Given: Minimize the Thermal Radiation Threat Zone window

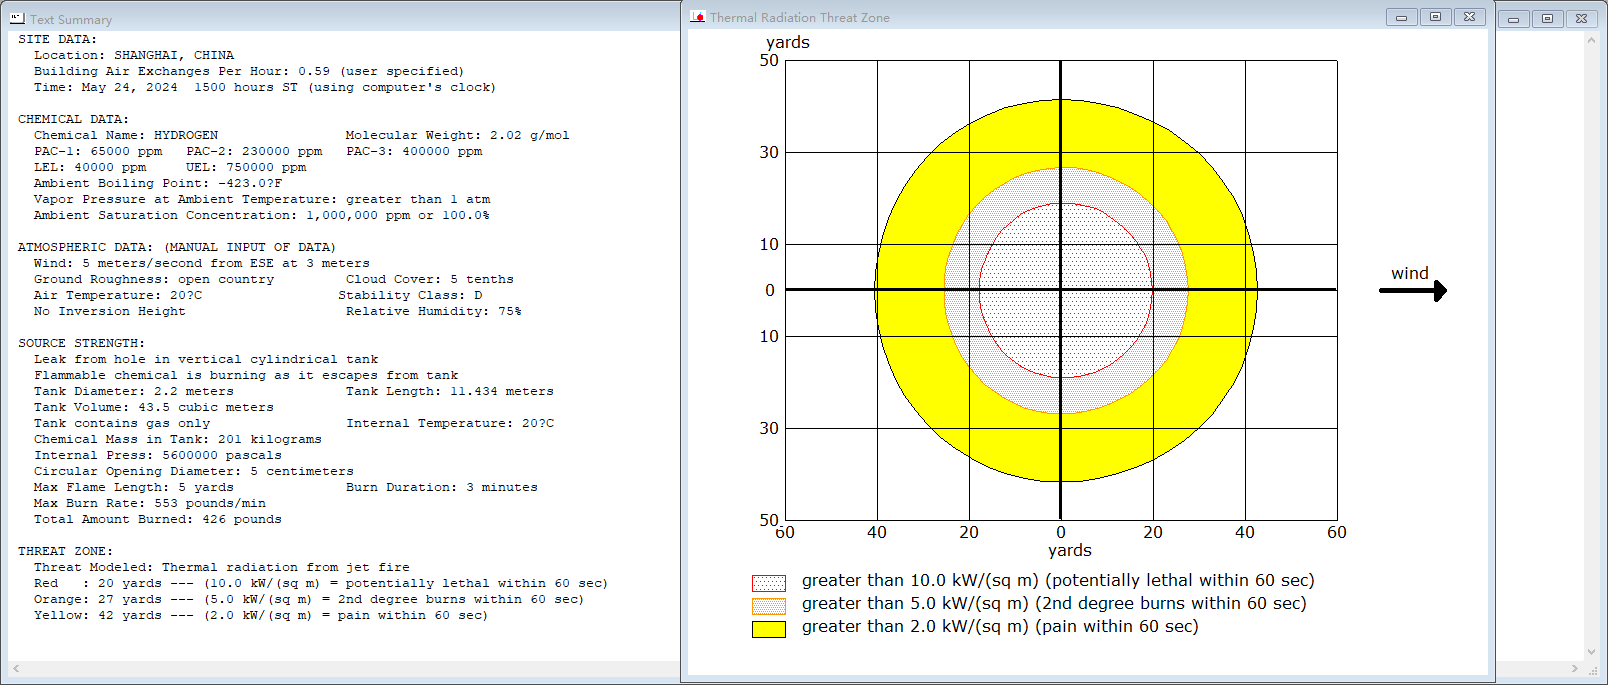Looking at the screenshot, I should coord(1401,17).
